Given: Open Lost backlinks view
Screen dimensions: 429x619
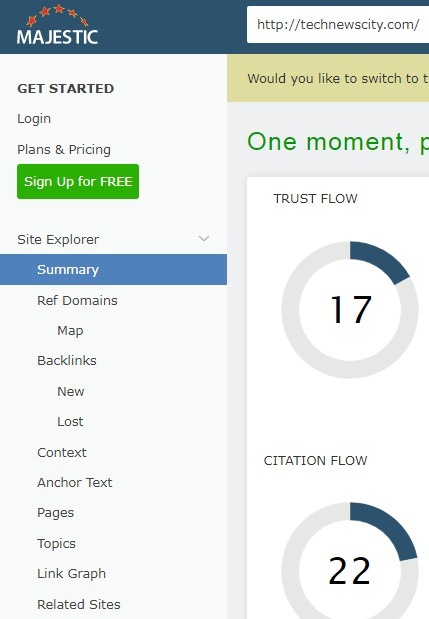Looking at the screenshot, I should [70, 421].
